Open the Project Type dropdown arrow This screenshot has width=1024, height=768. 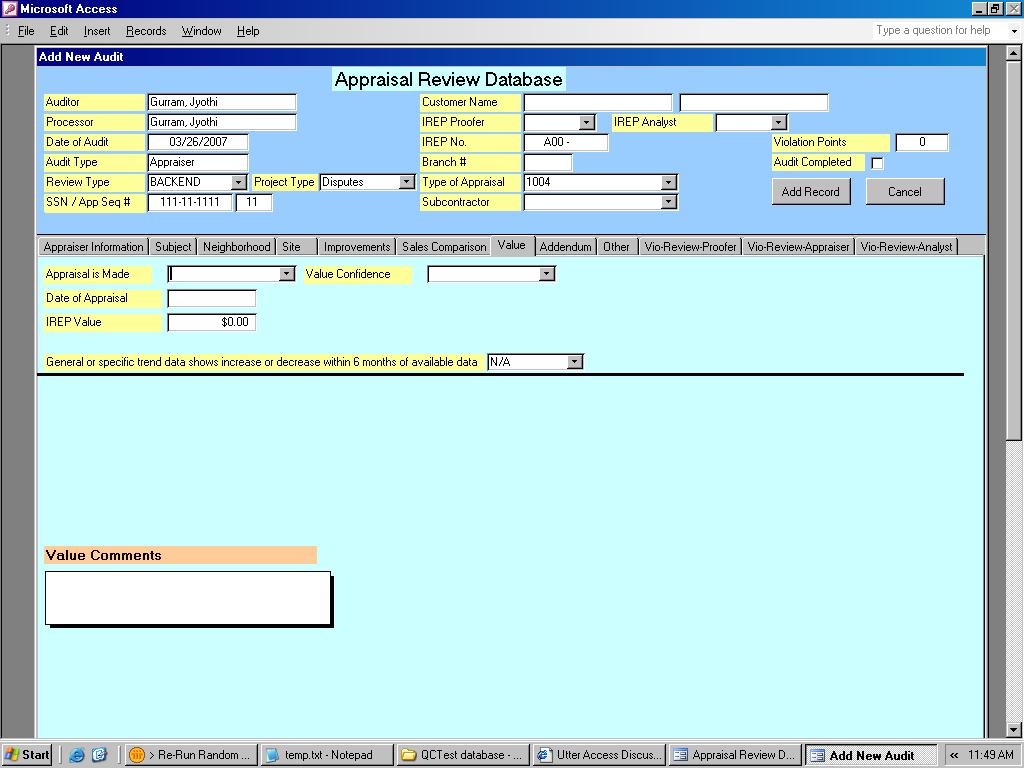[406, 182]
